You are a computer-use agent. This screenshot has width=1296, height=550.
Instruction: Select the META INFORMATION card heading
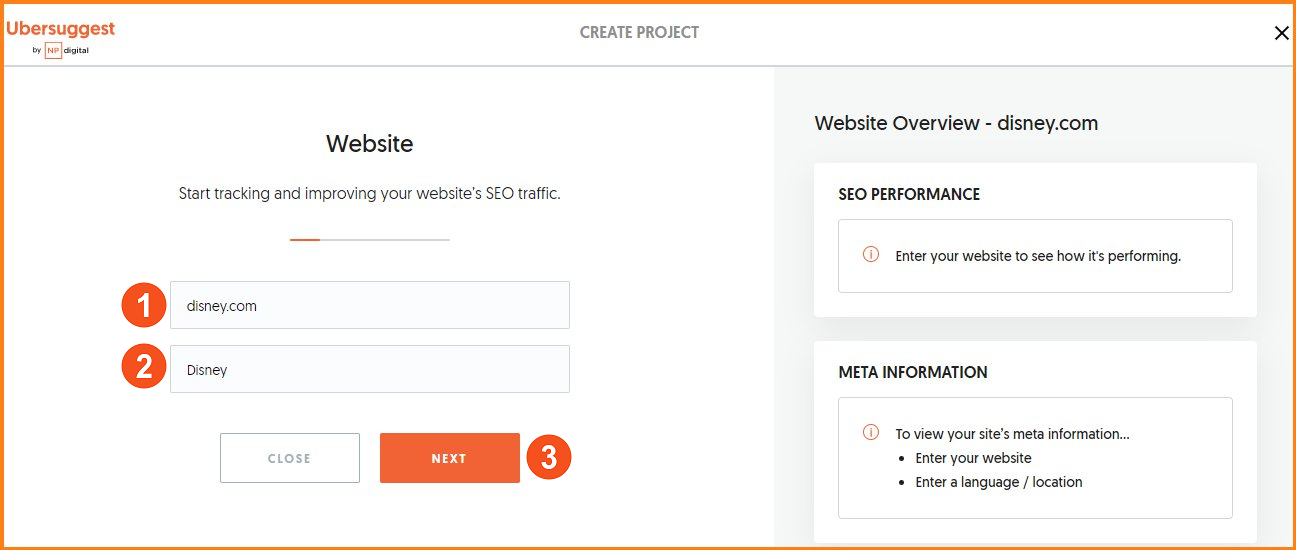click(913, 372)
